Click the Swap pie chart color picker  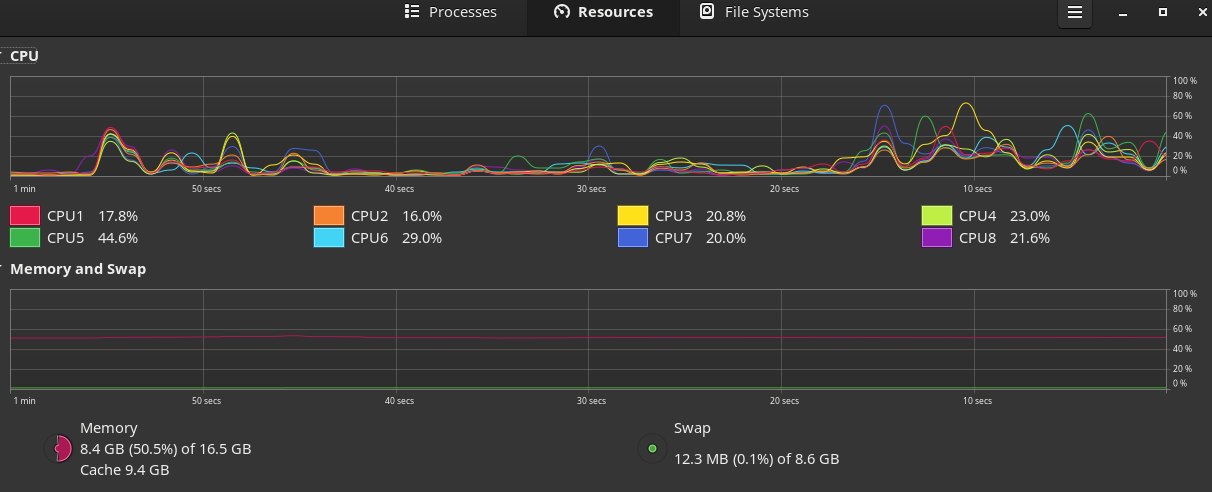[652, 449]
